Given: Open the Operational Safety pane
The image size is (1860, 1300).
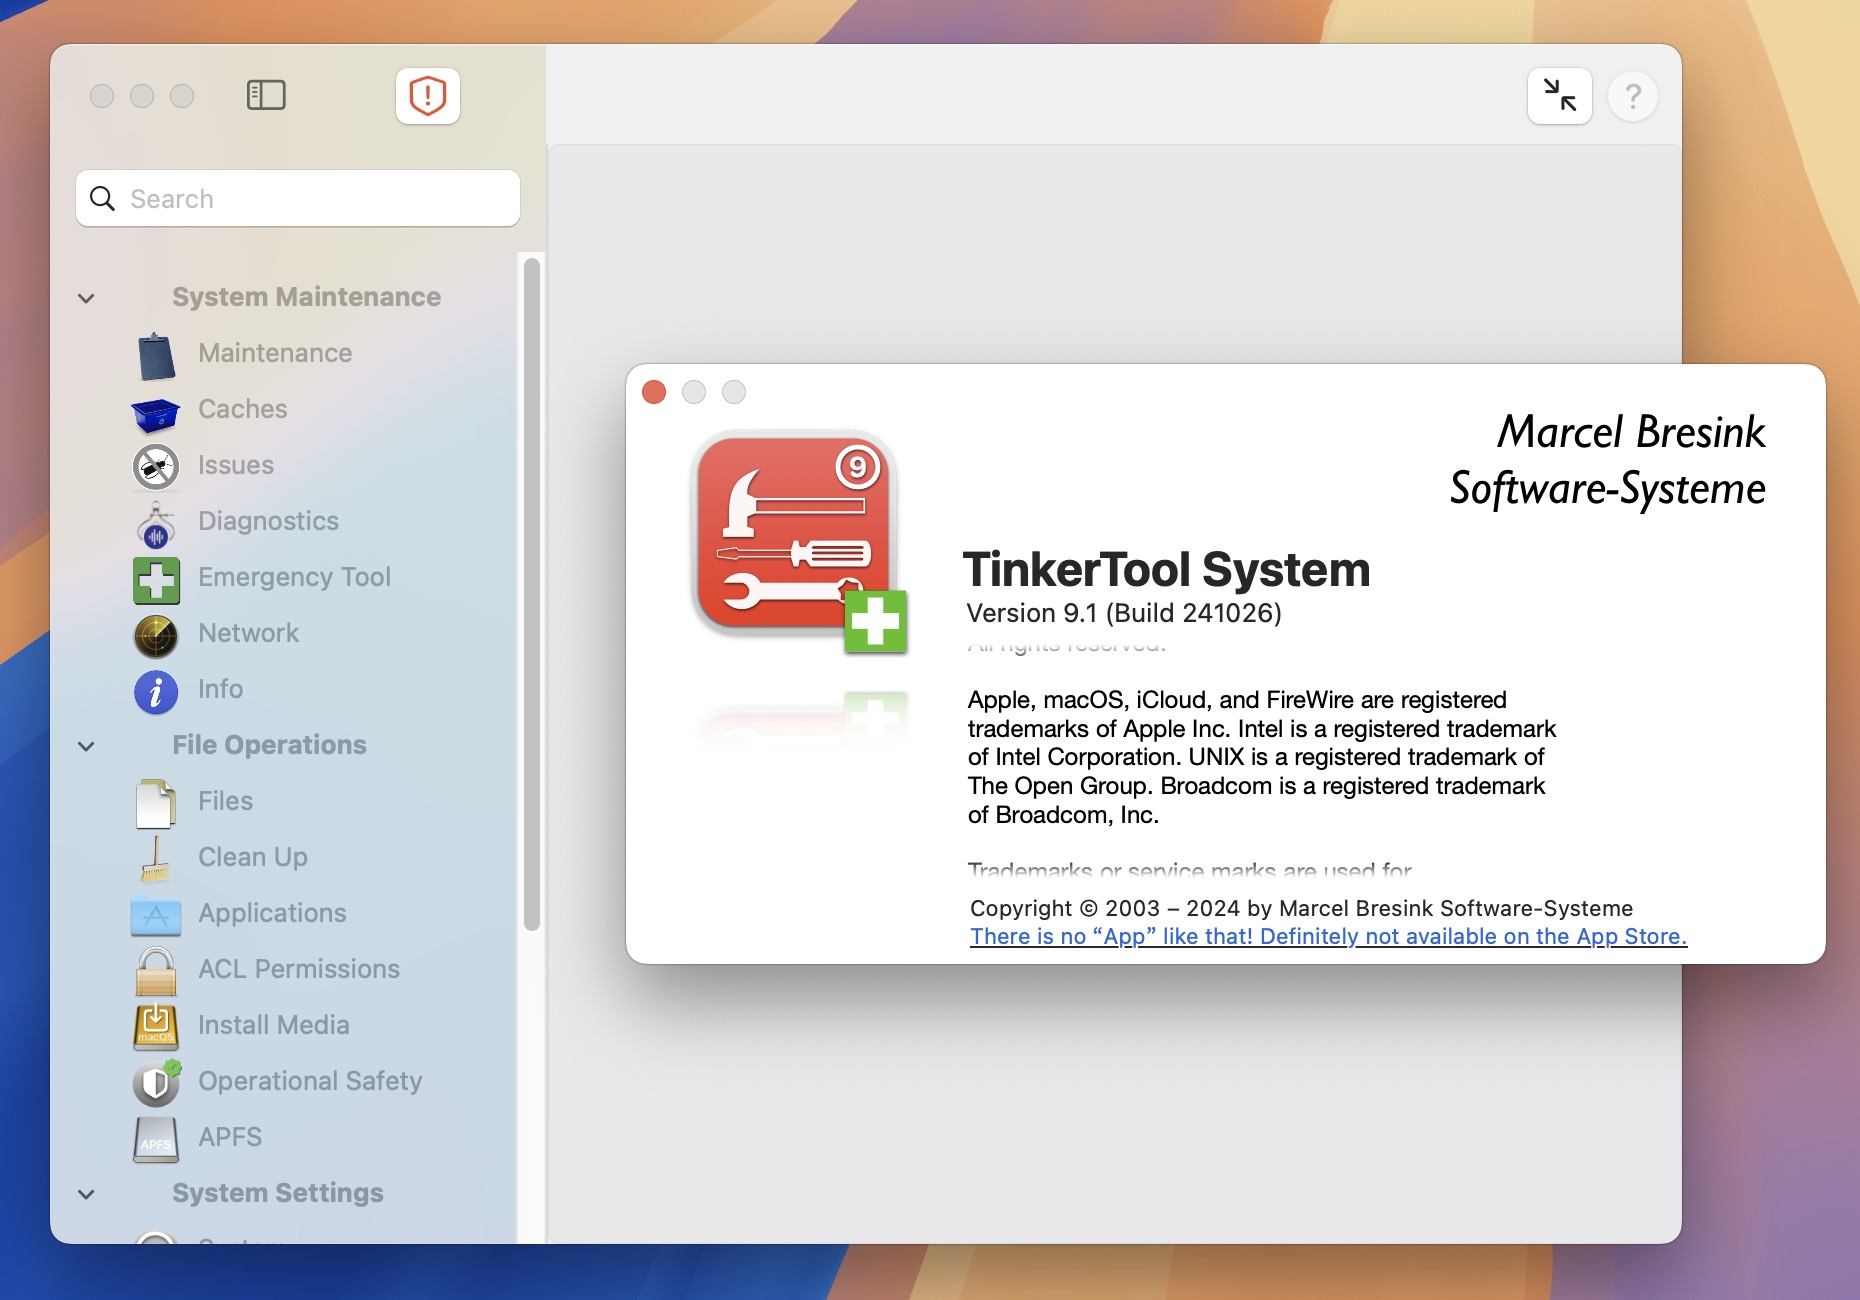Looking at the screenshot, I should tap(310, 1081).
